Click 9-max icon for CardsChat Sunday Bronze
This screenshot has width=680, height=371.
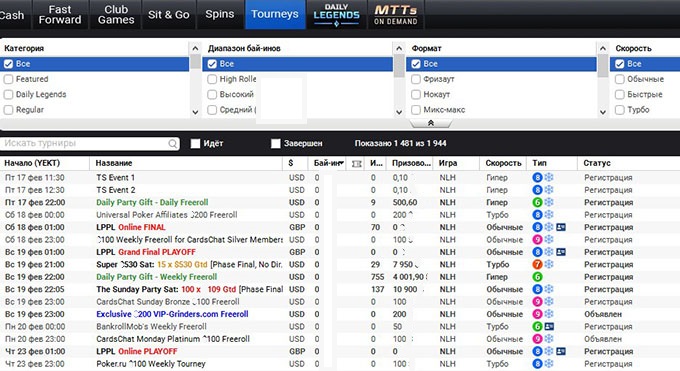[x=537, y=302]
